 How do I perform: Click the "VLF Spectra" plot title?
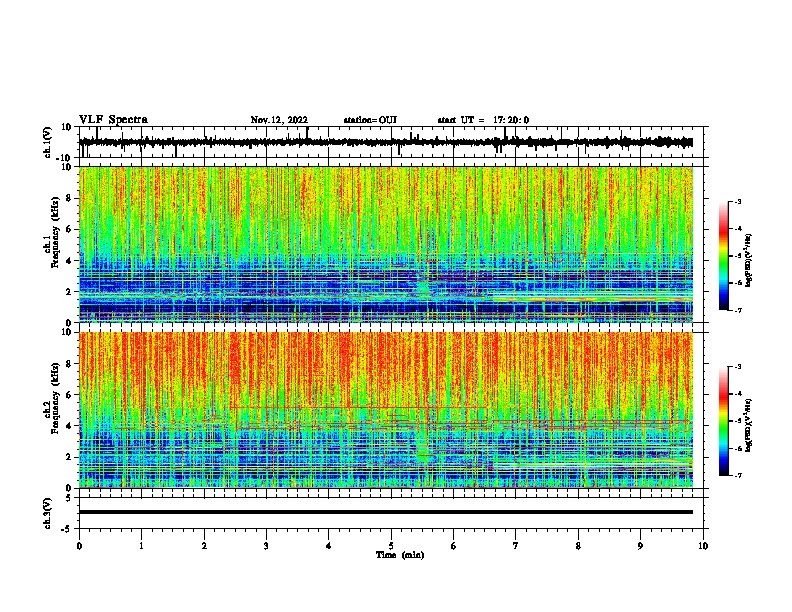click(x=113, y=120)
